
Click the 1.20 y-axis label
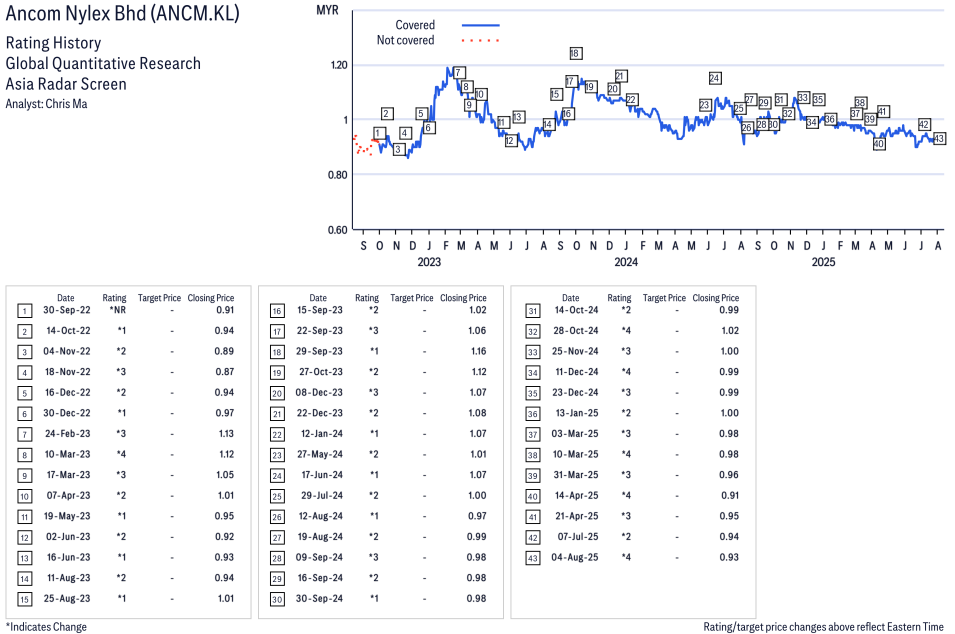click(x=339, y=65)
